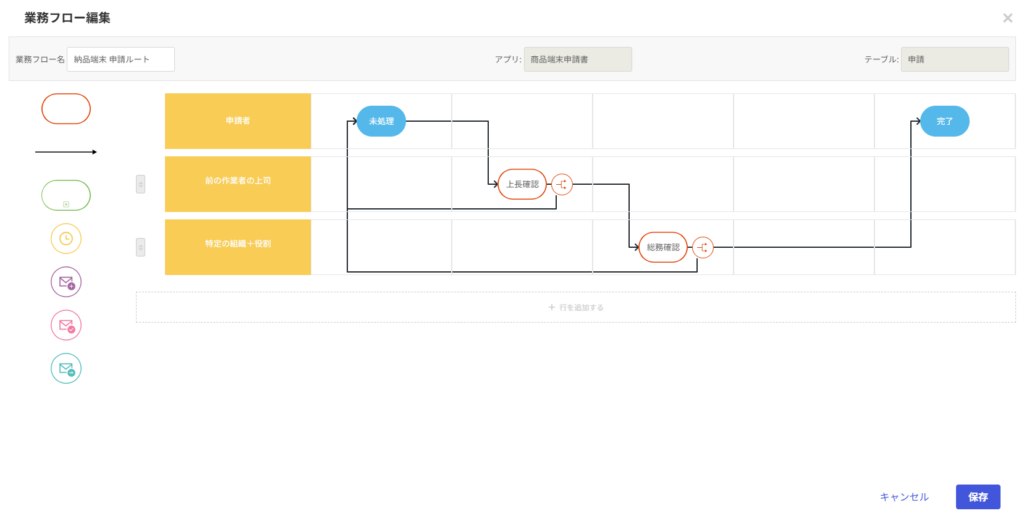Screen dimensions: 1024x521
Task: Click 行を追加する to add a row
Action: (x=576, y=307)
